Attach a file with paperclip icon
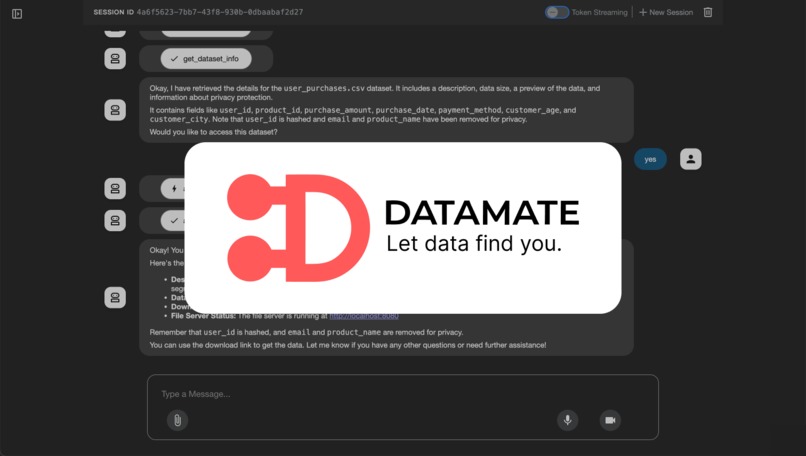Image resolution: width=806 pixels, height=456 pixels. (177, 421)
